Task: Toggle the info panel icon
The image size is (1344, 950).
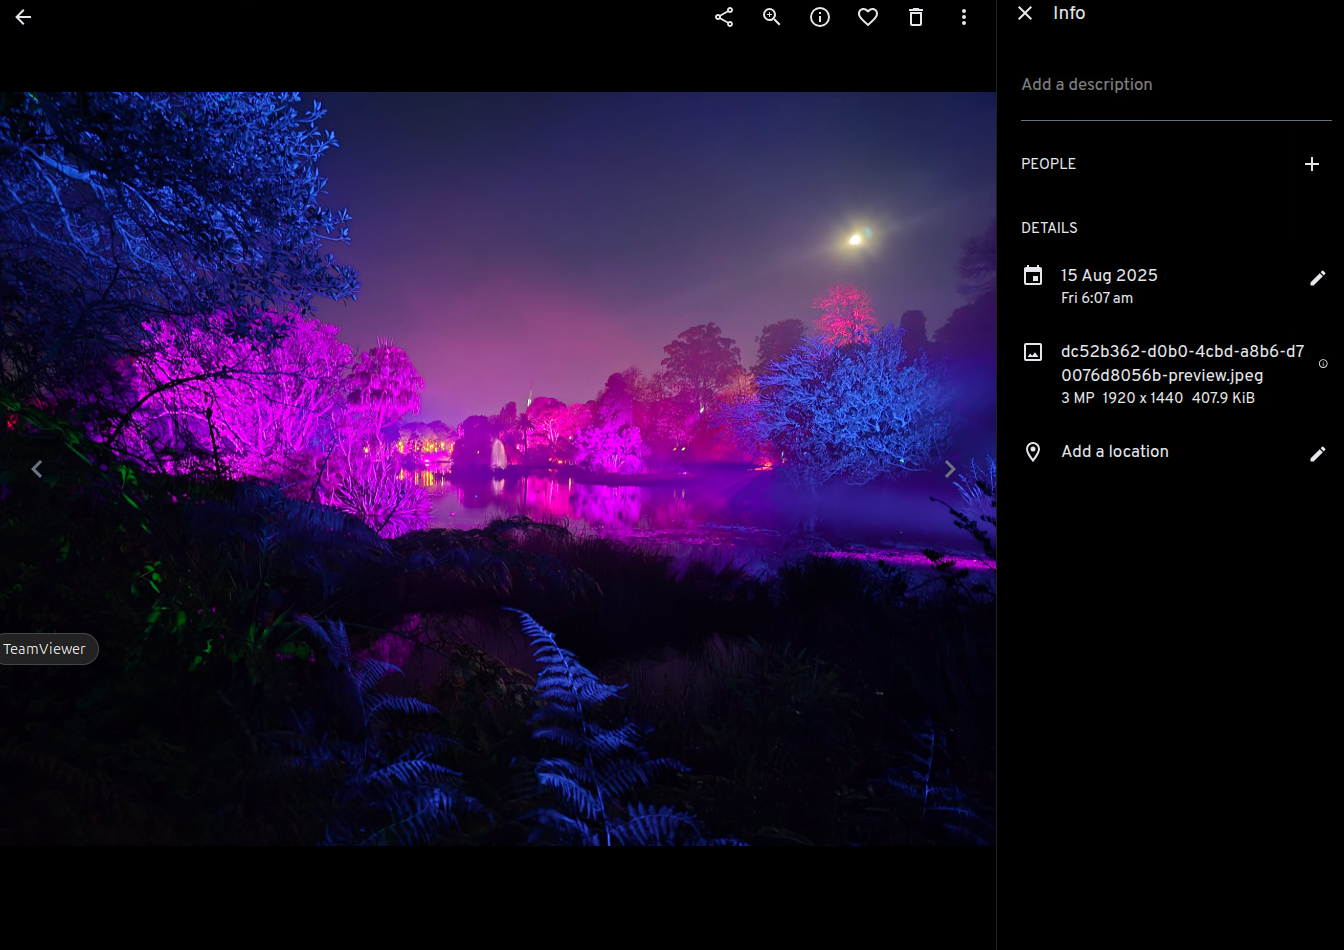Action: 820,17
